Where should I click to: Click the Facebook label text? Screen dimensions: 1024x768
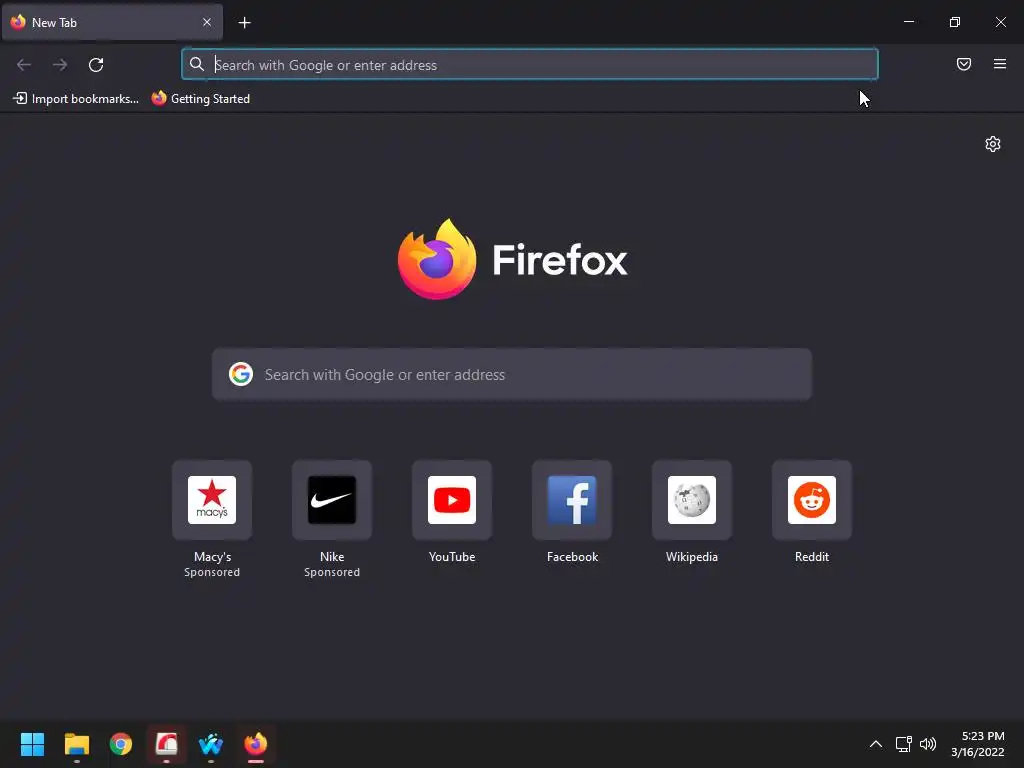[572, 557]
